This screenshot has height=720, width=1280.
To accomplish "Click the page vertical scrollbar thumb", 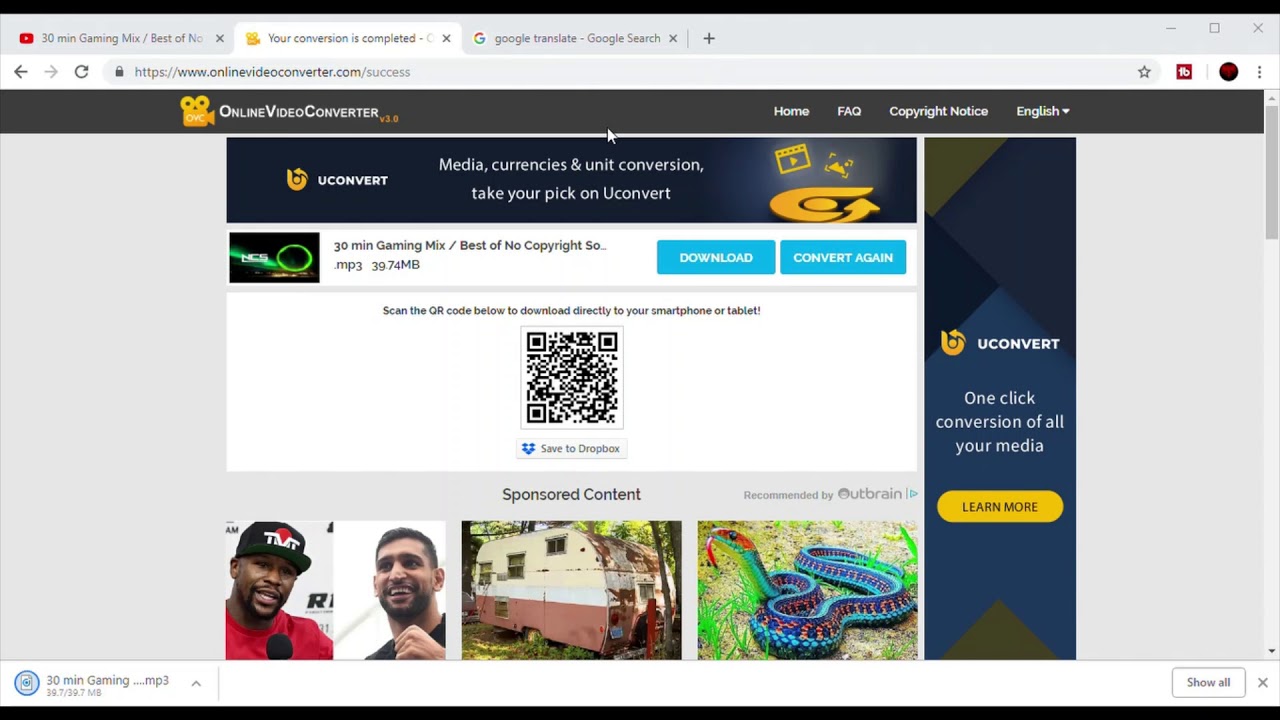I will click(1272, 172).
